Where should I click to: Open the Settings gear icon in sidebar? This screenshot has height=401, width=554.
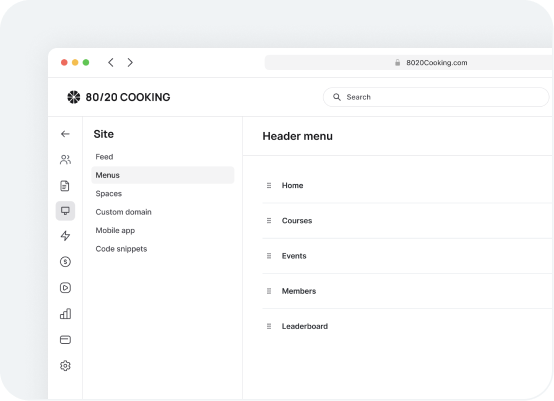(65, 366)
